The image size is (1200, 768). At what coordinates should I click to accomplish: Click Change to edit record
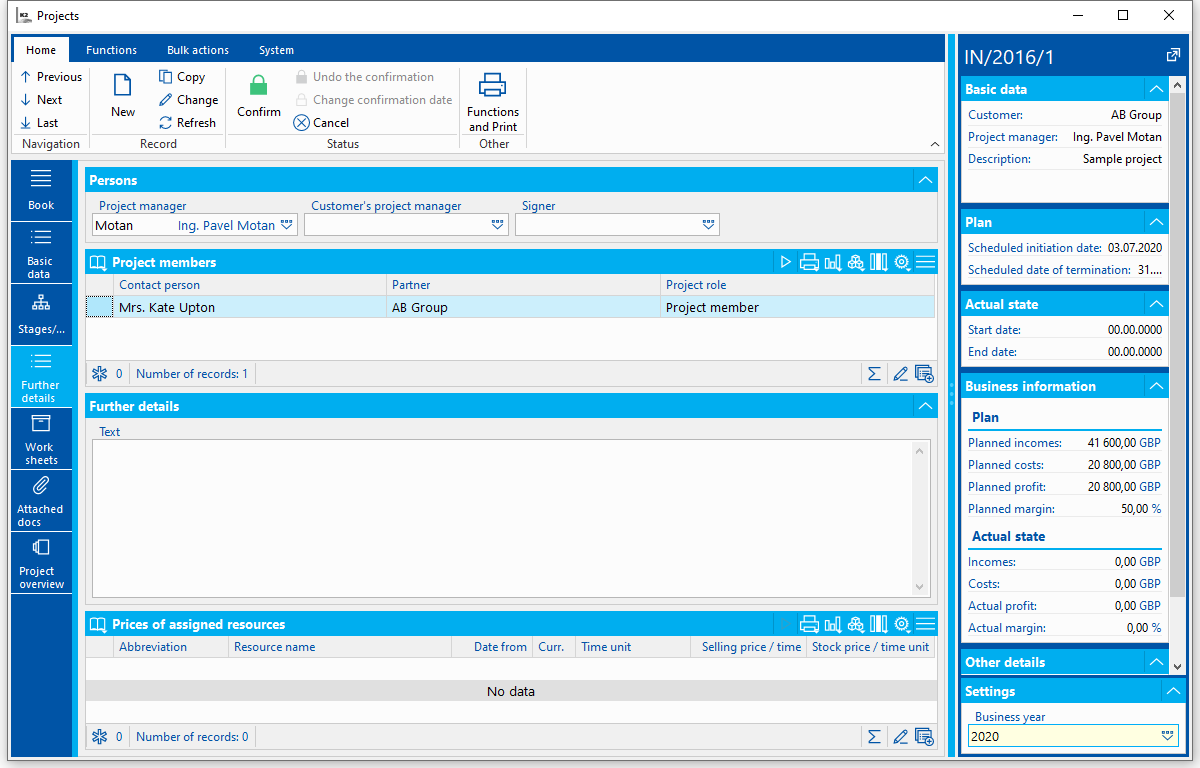[188, 100]
